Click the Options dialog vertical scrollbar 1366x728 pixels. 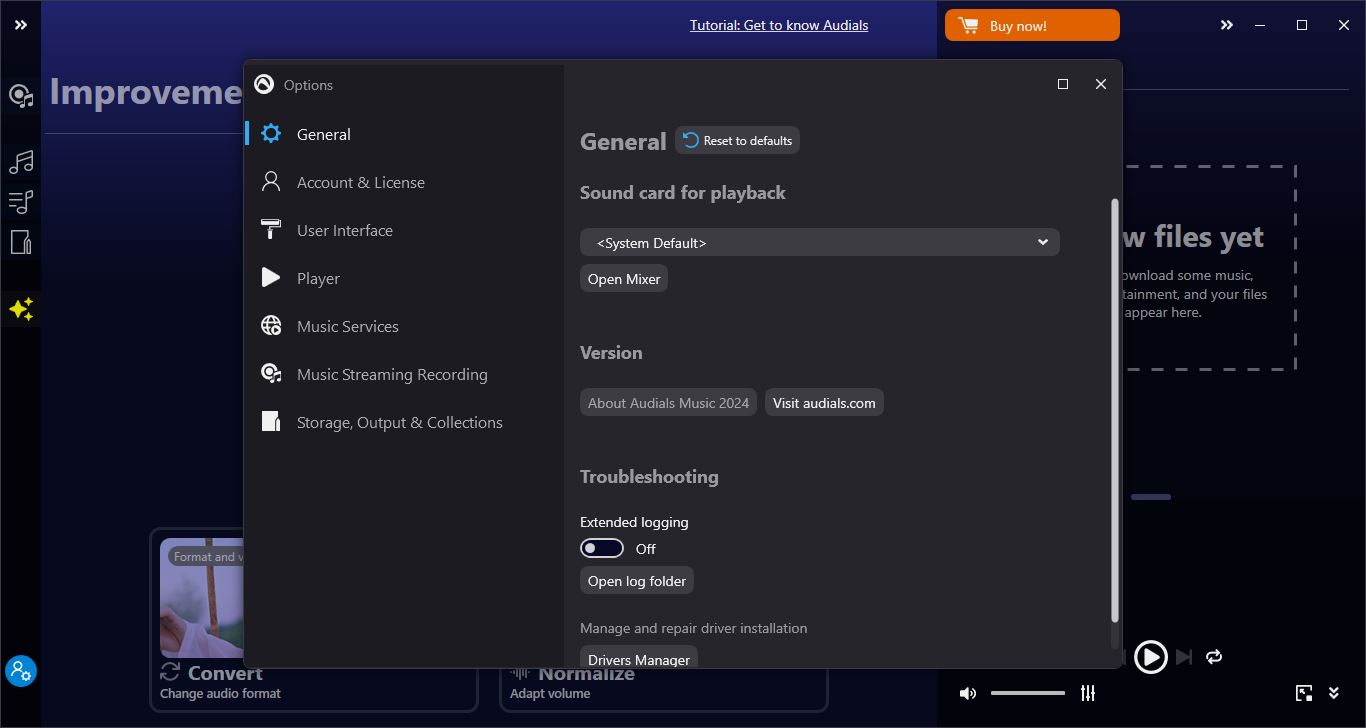coord(1115,410)
